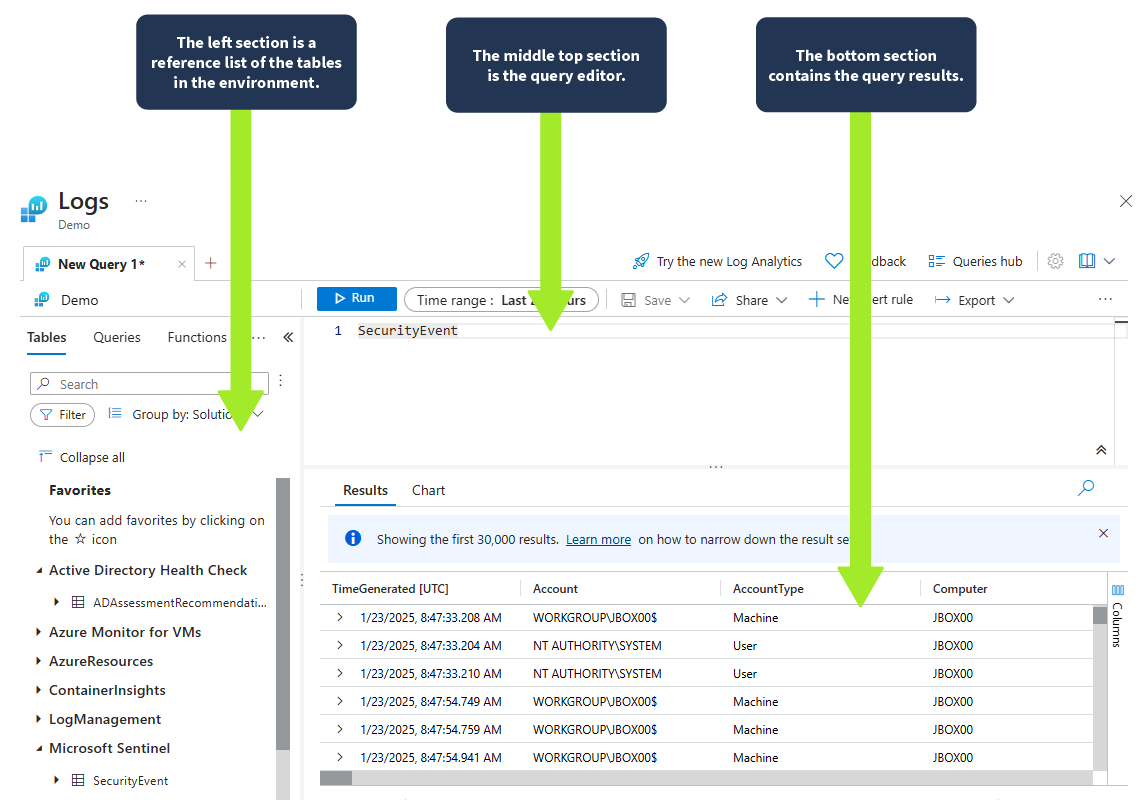The height and width of the screenshot is (800, 1140).
Task: Expand row with 8:47:33.208 AM
Action: [340, 617]
